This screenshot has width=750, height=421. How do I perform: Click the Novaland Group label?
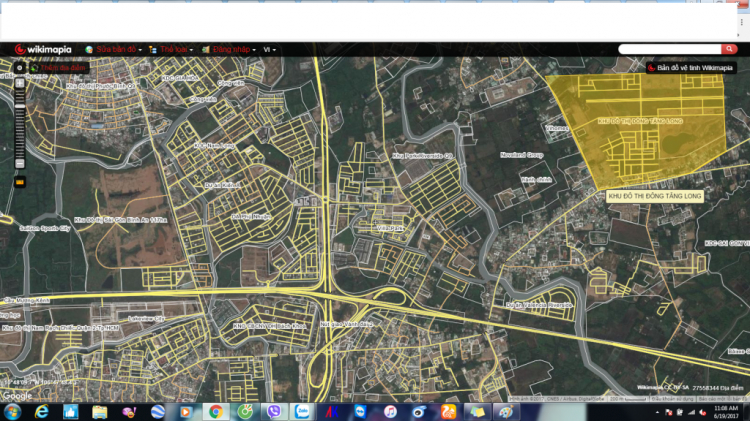pyautogui.click(x=521, y=155)
